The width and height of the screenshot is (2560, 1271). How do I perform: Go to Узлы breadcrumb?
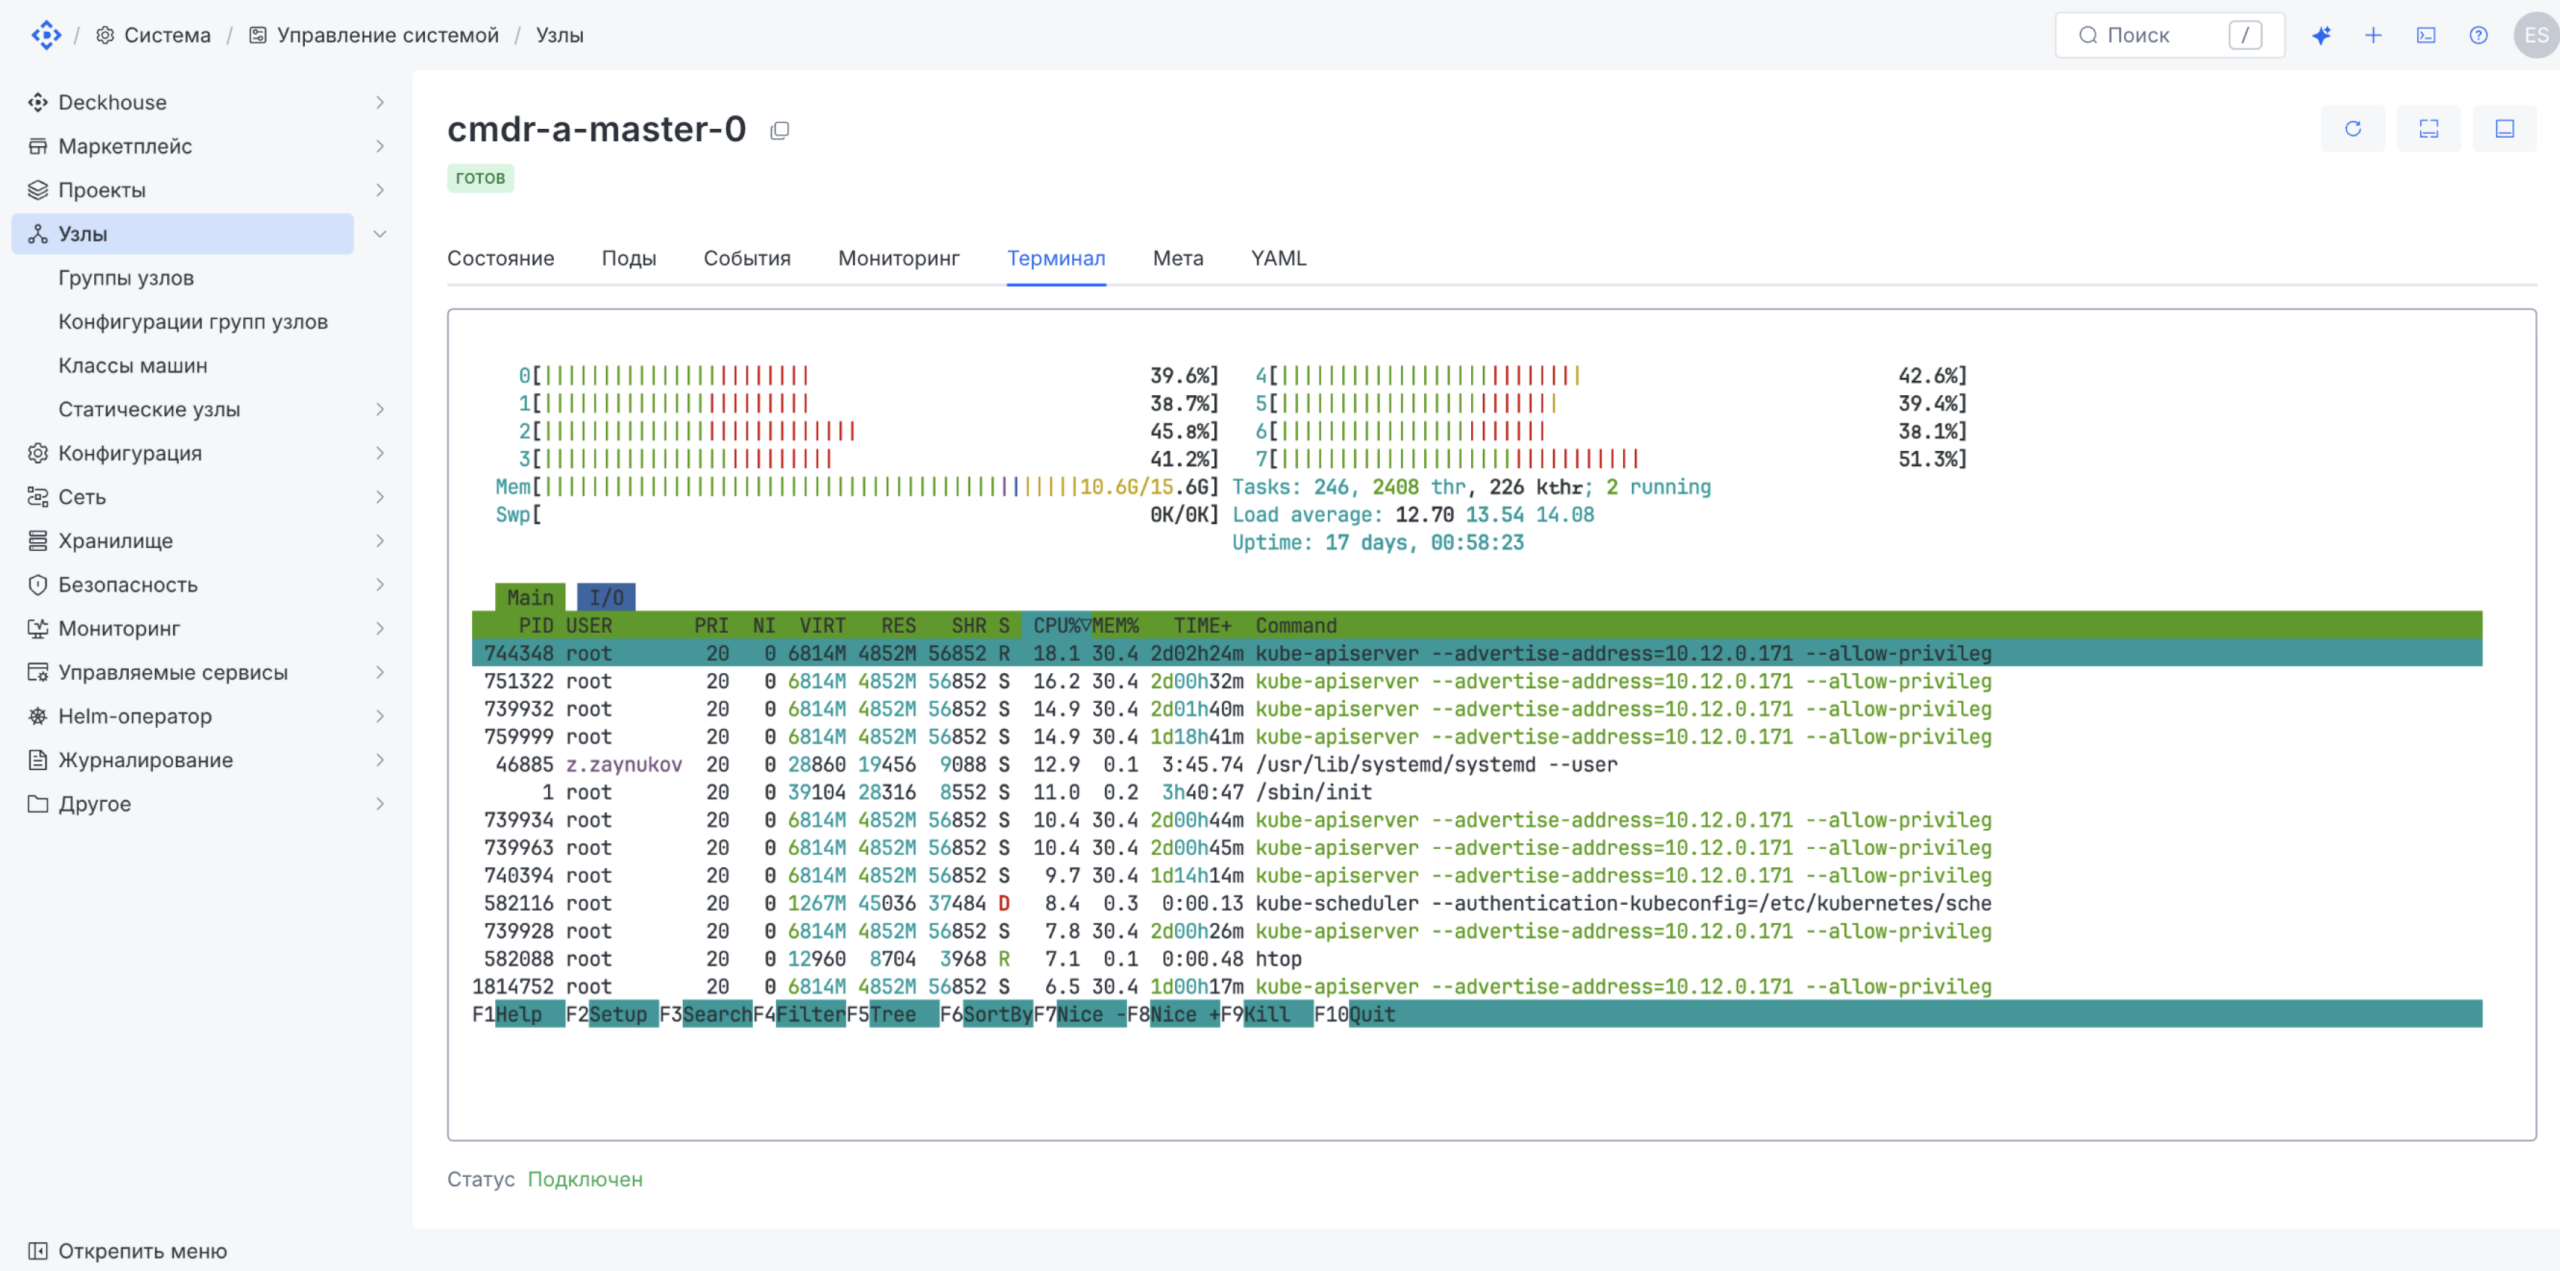tap(560, 35)
